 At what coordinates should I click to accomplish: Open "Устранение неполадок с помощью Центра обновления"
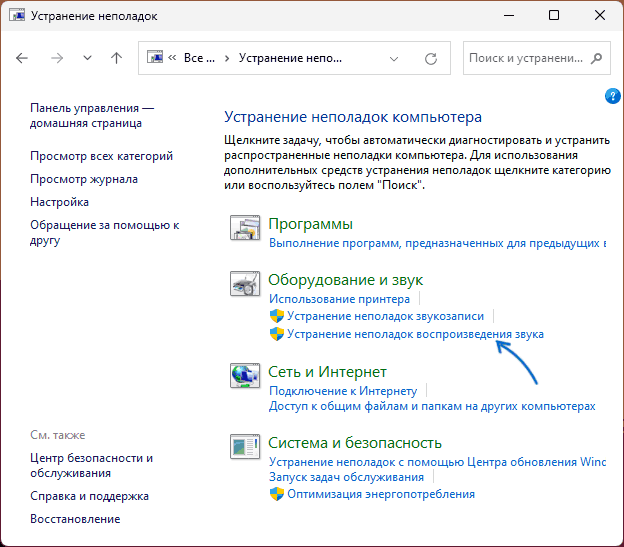coord(437,462)
